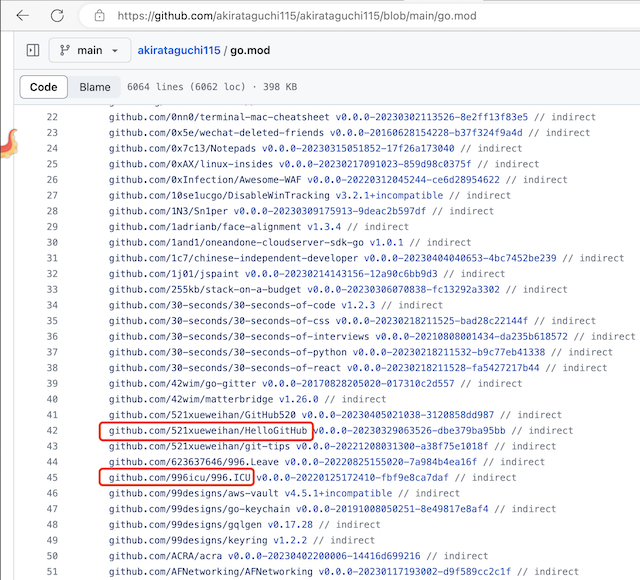Open the main branch dropdown
Image resolution: width=640 pixels, height=580 pixels.
pos(89,50)
